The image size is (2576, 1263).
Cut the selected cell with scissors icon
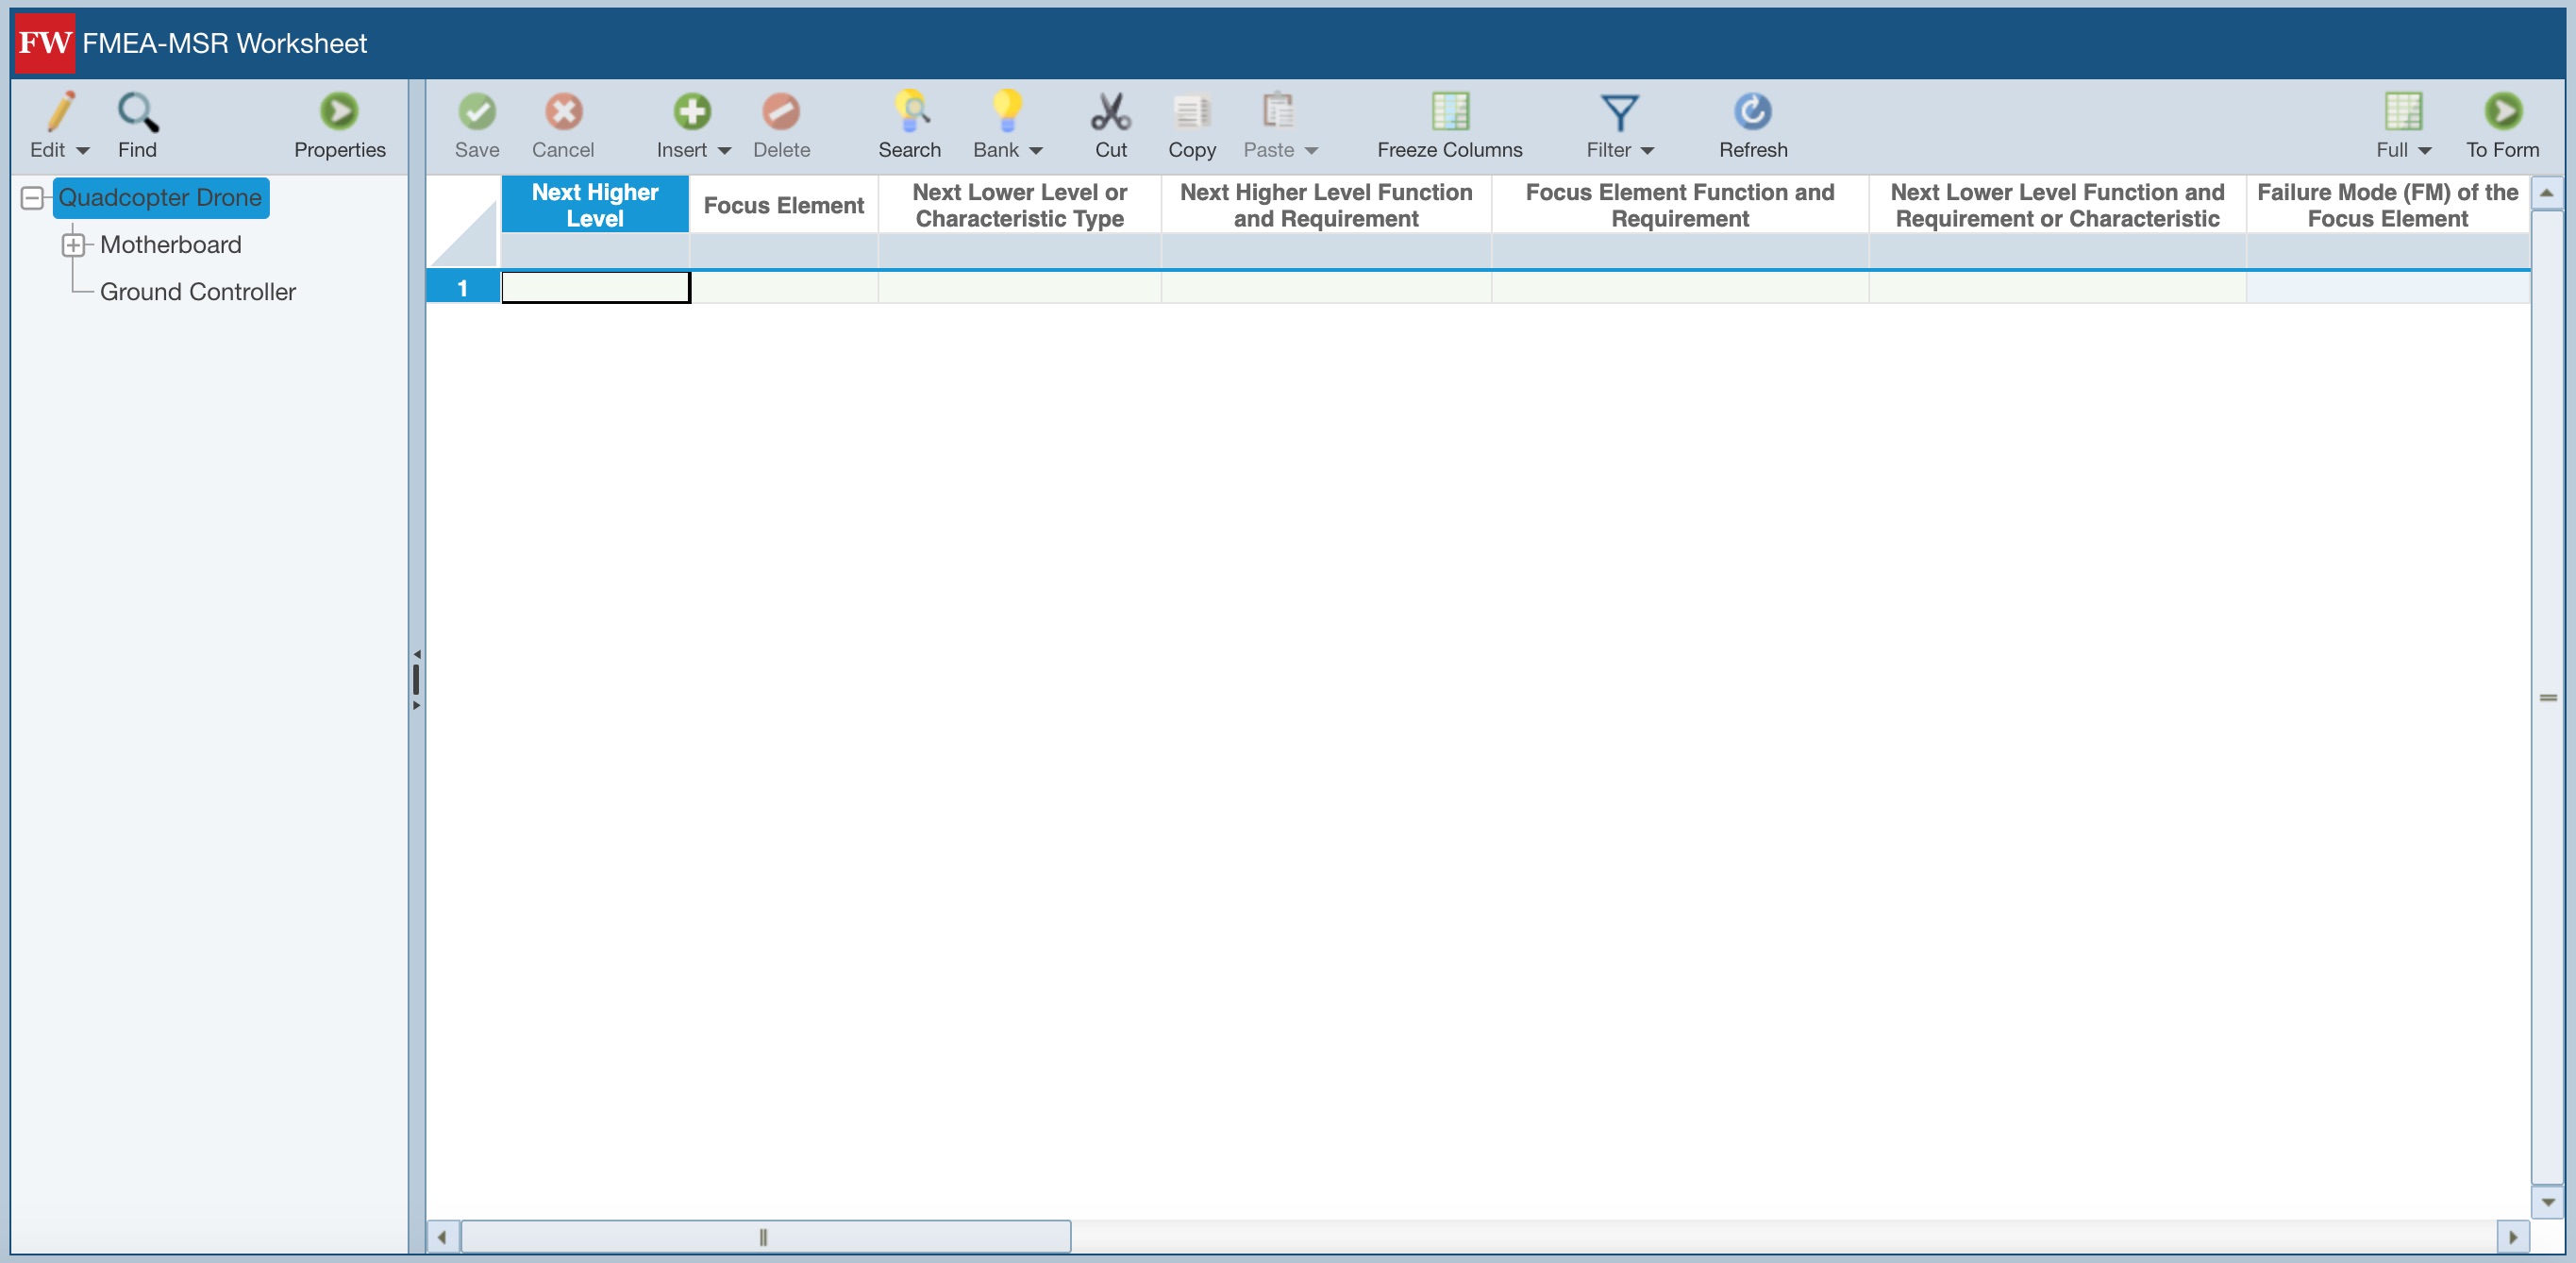pos(1110,111)
